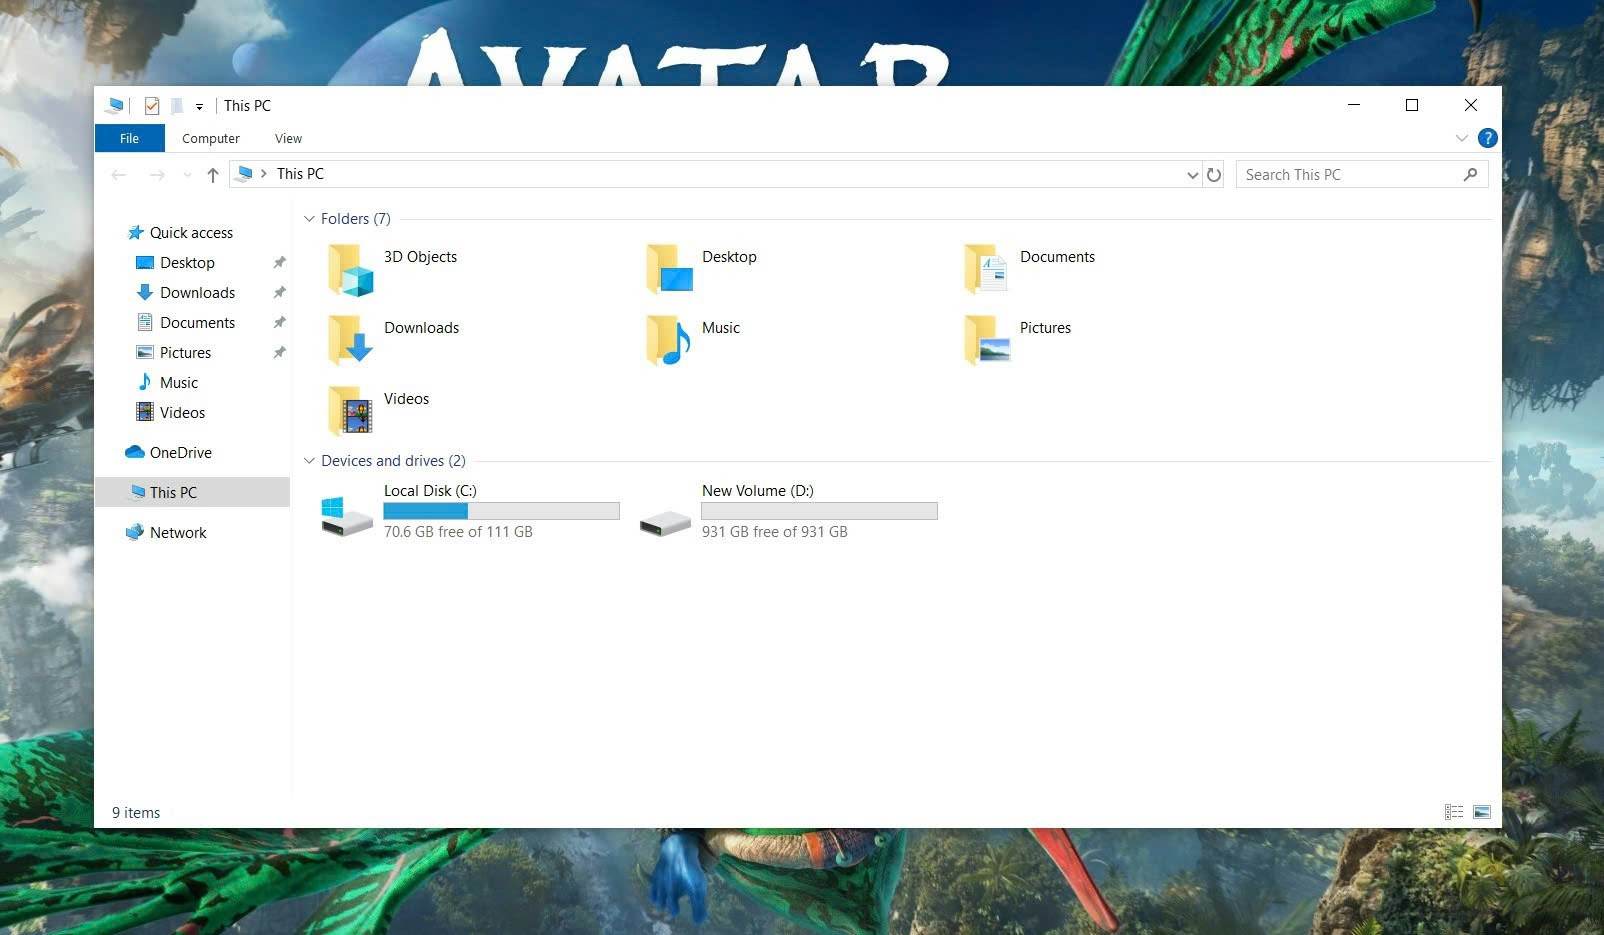Click the Refresh icon in address bar
The height and width of the screenshot is (935, 1604).
1214,175
